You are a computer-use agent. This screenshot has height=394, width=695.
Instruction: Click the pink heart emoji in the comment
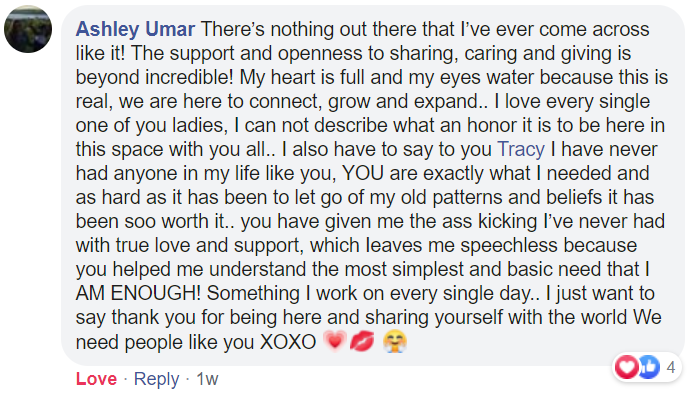coord(335,341)
